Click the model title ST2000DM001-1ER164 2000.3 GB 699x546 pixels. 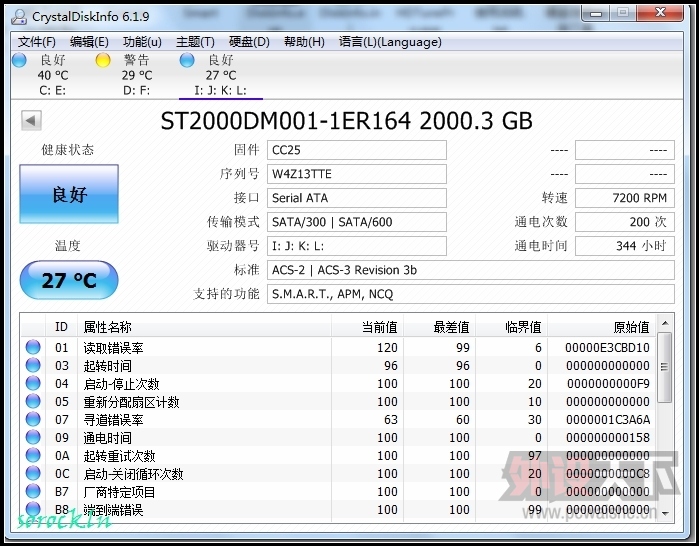click(x=346, y=121)
